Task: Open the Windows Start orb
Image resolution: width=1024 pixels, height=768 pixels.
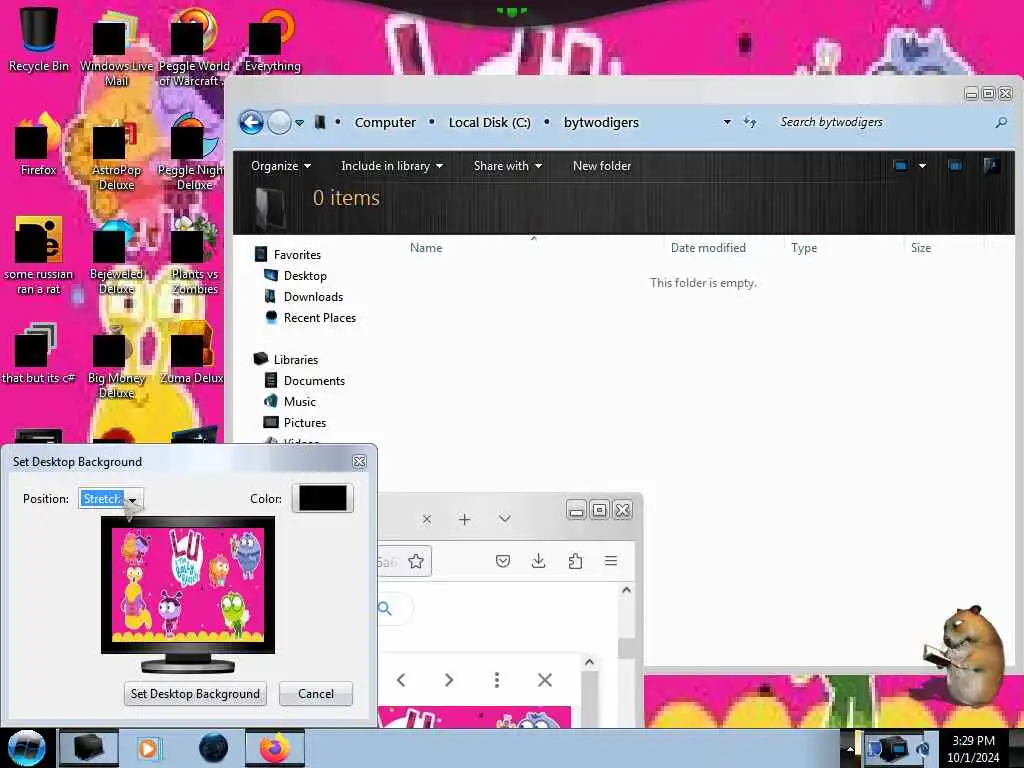Action: [x=26, y=748]
